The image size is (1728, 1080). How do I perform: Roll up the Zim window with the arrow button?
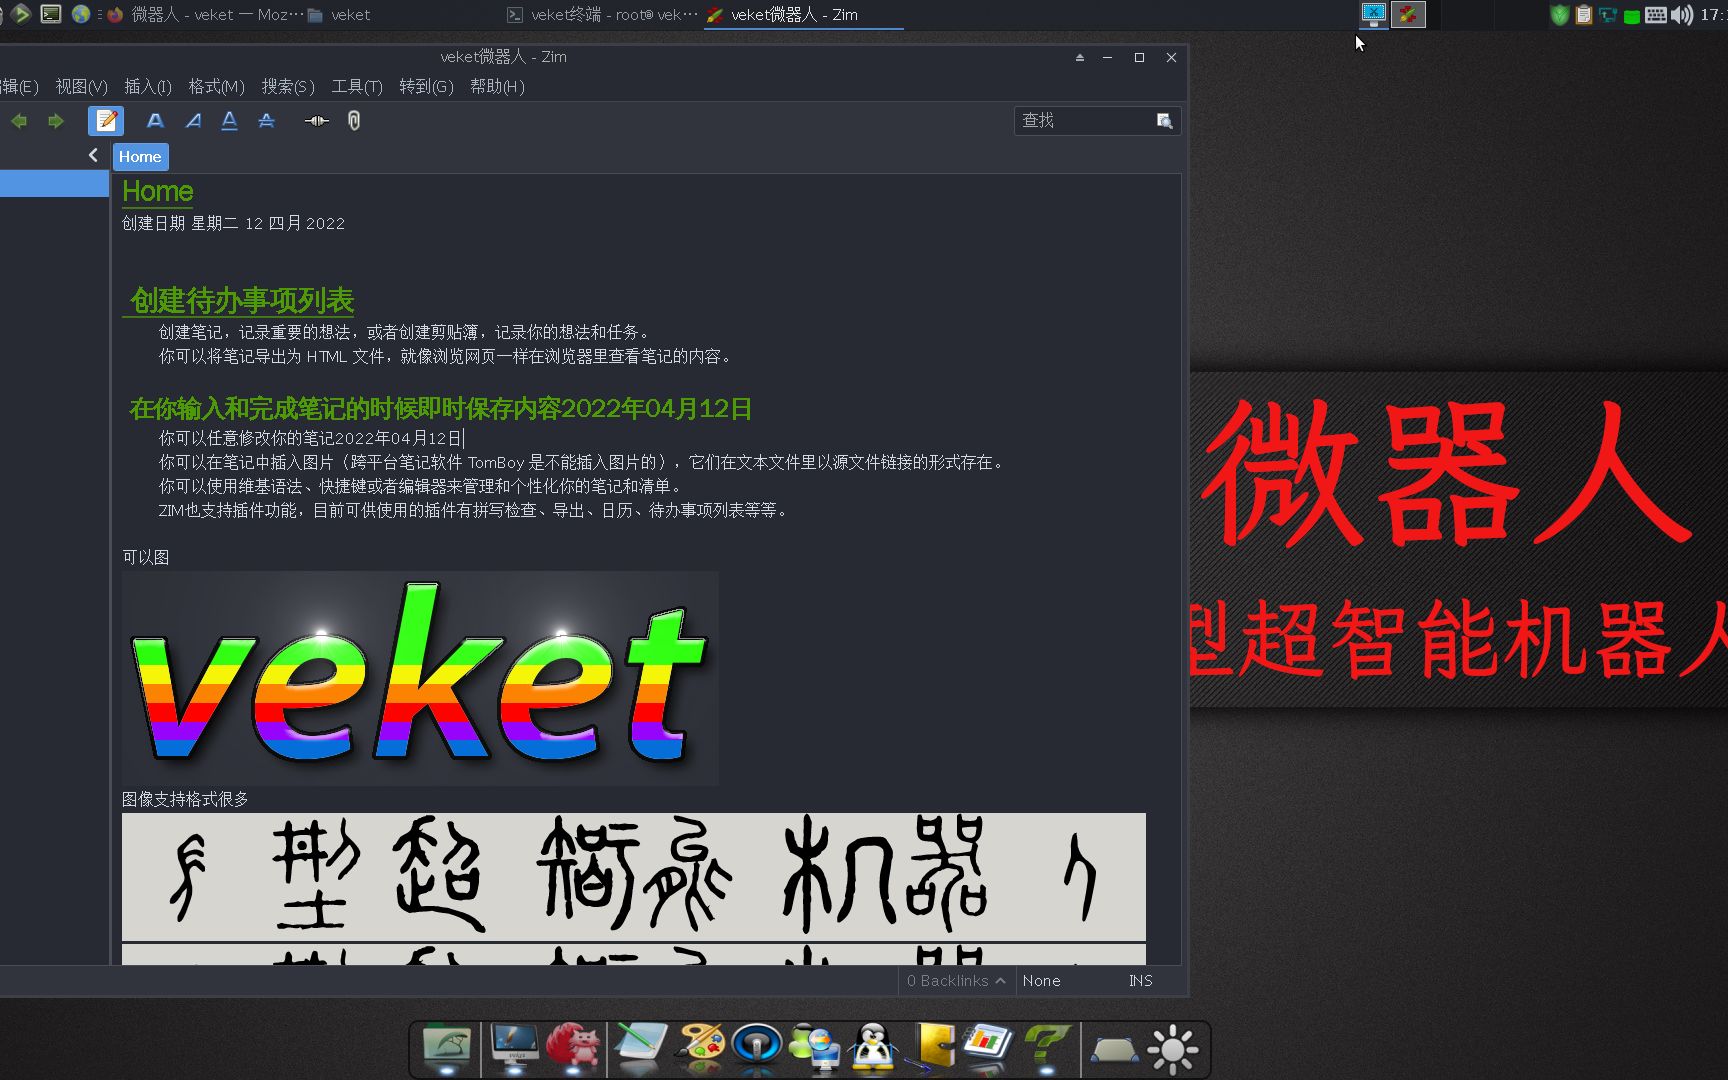pos(1080,58)
